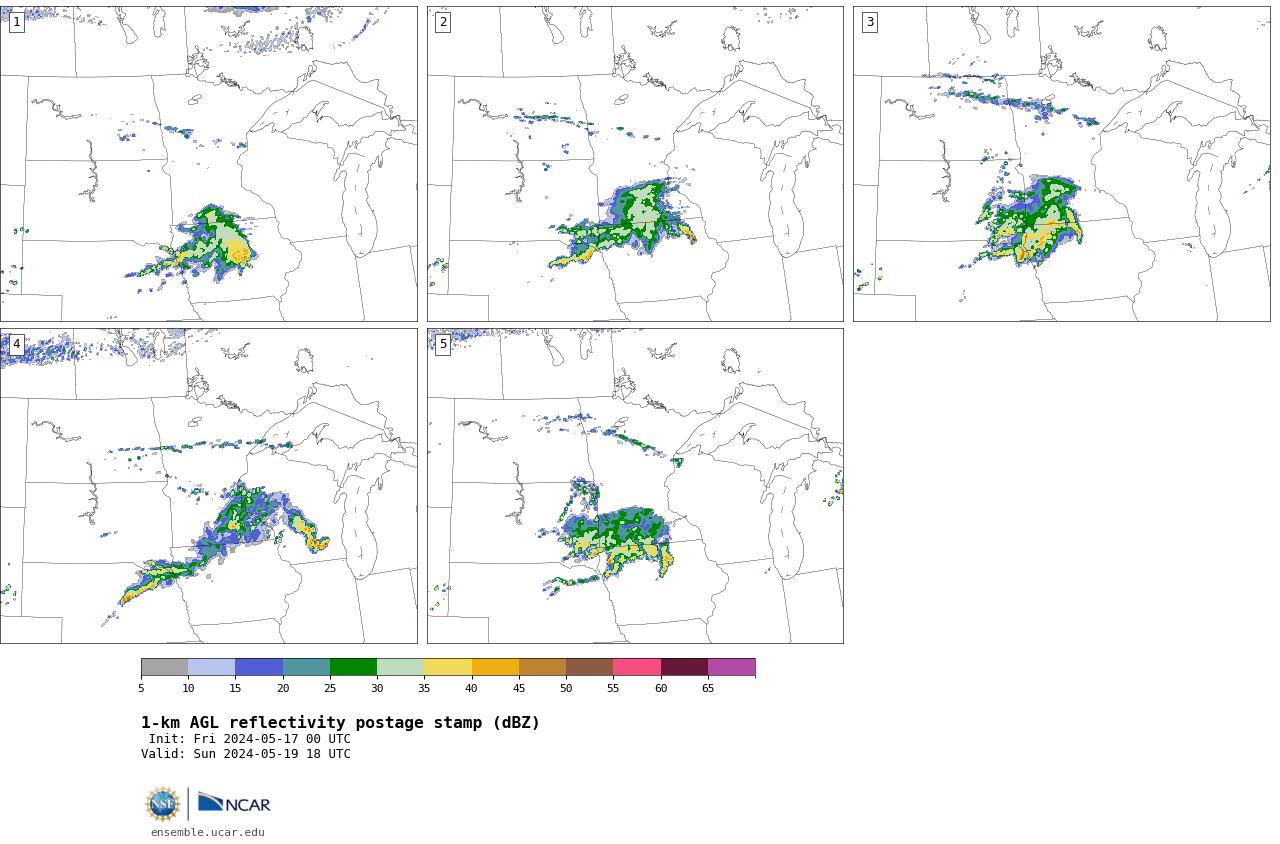Click the maroon 60-65 dBZ swatch

pyautogui.click(x=684, y=667)
